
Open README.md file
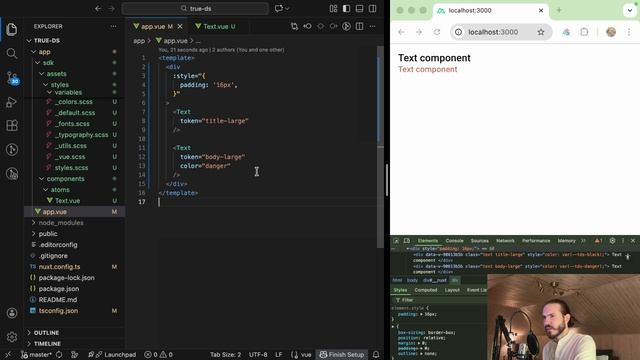pyautogui.click(x=58, y=300)
